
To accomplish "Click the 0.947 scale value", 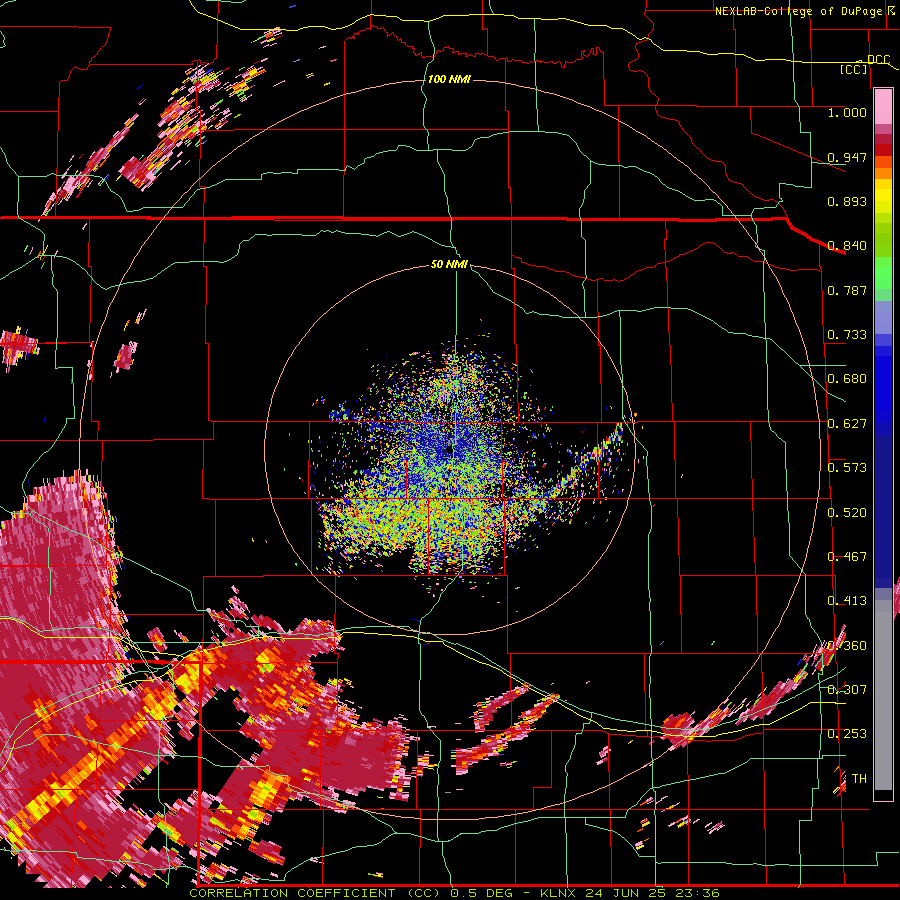I will 847,157.
